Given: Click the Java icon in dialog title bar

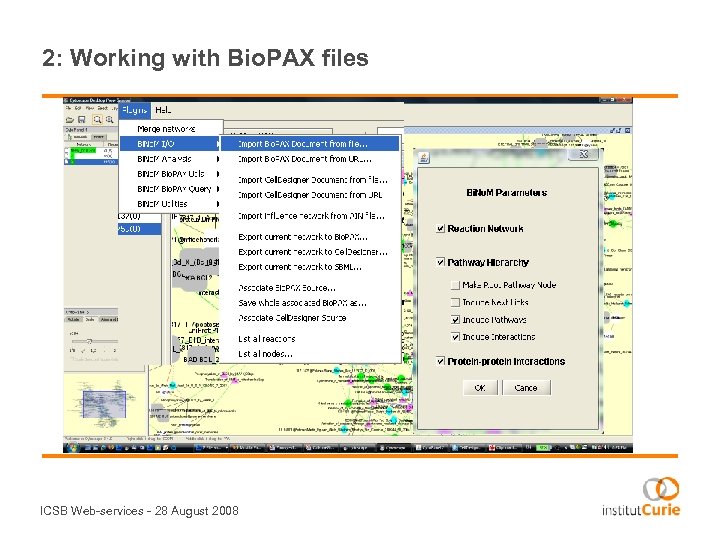Looking at the screenshot, I should [424, 158].
